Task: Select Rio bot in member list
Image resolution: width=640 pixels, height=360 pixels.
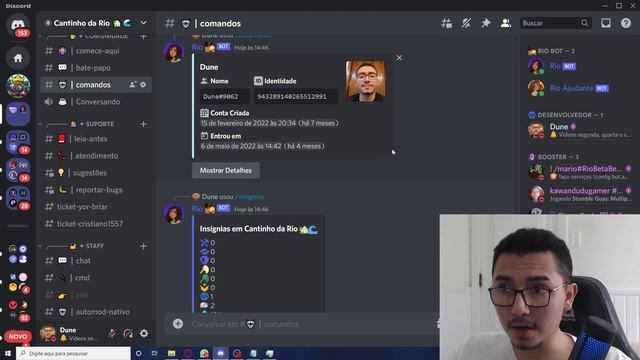Action: click(580, 66)
